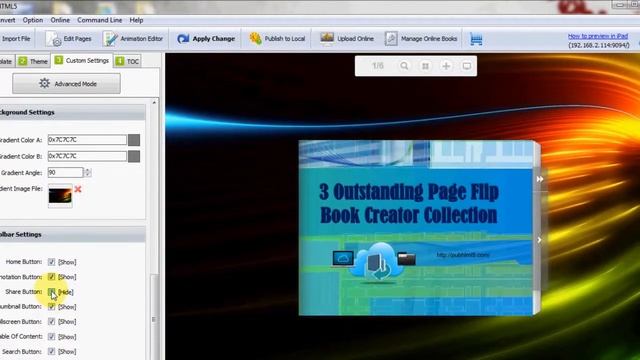Click the search magnifier in preview toolbar

point(404,66)
